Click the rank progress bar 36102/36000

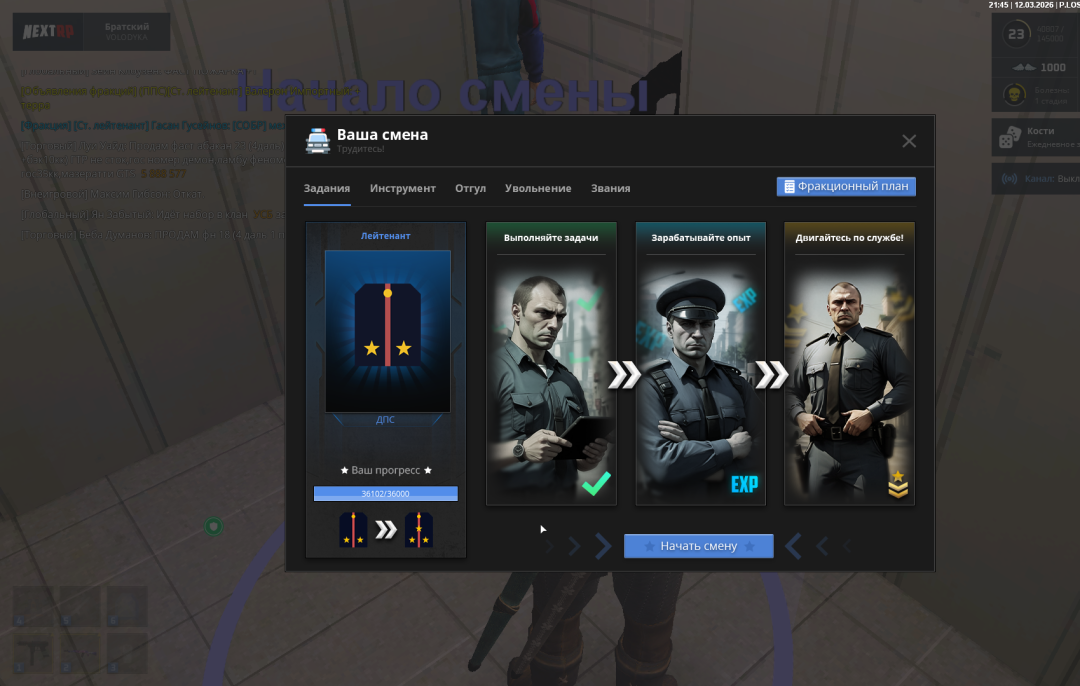point(385,493)
